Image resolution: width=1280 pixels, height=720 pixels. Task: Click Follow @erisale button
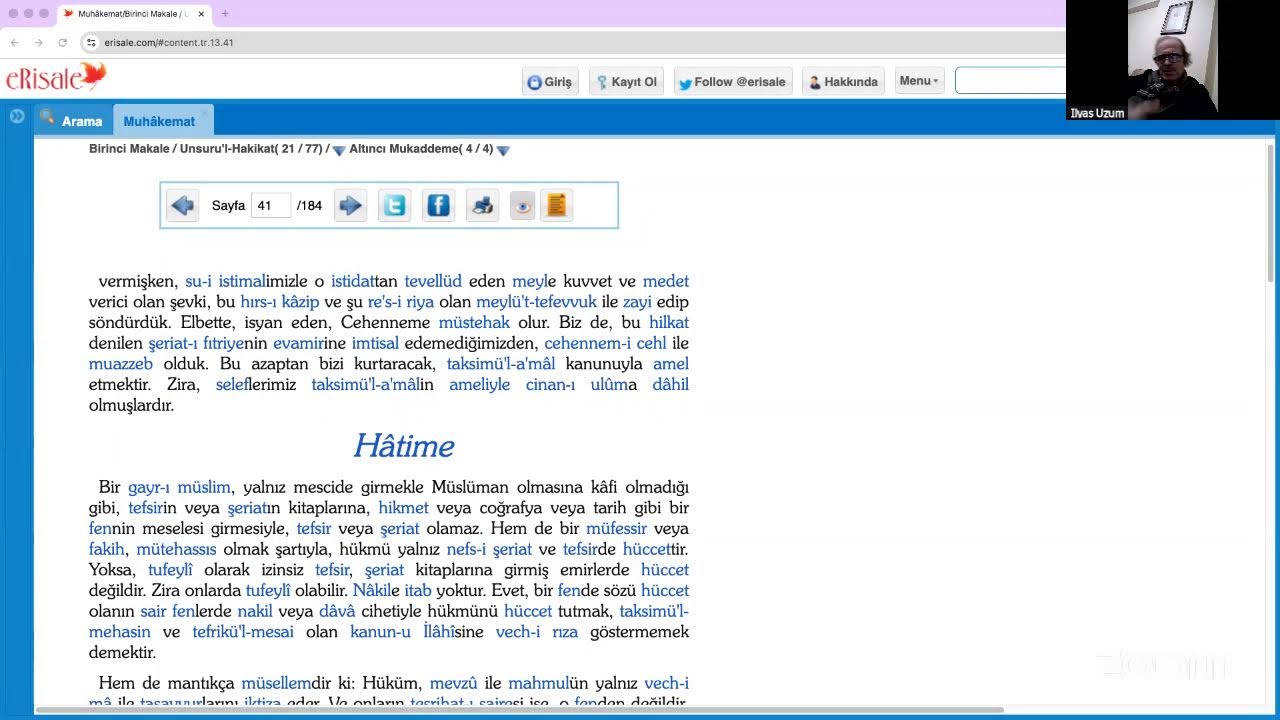733,82
